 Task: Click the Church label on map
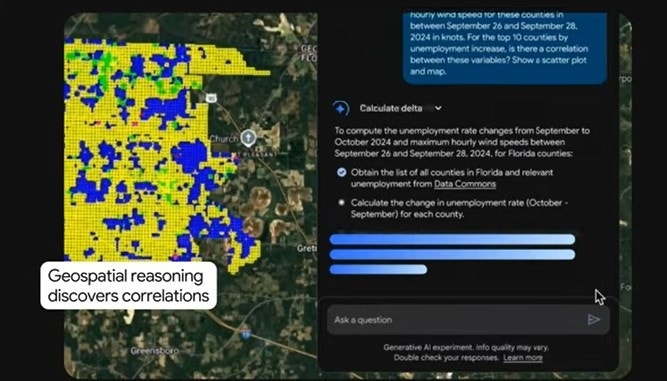click(x=224, y=139)
